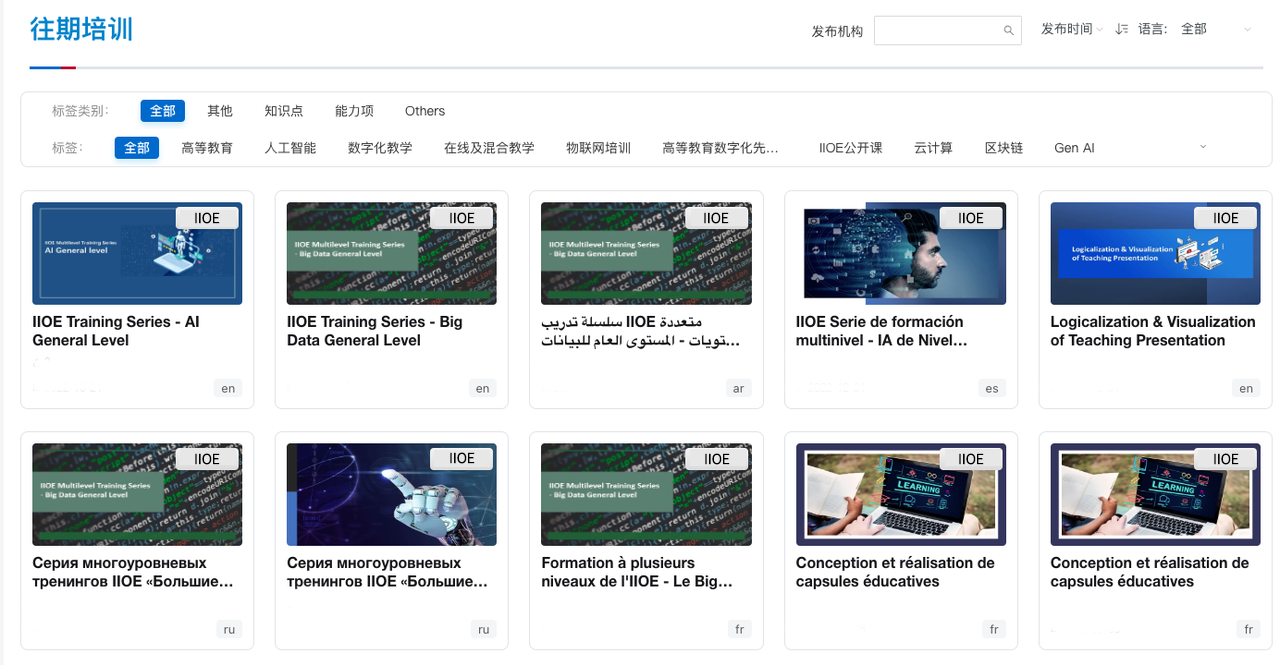Click the 'ar' language badge
The image size is (1280, 665).
click(x=738, y=389)
